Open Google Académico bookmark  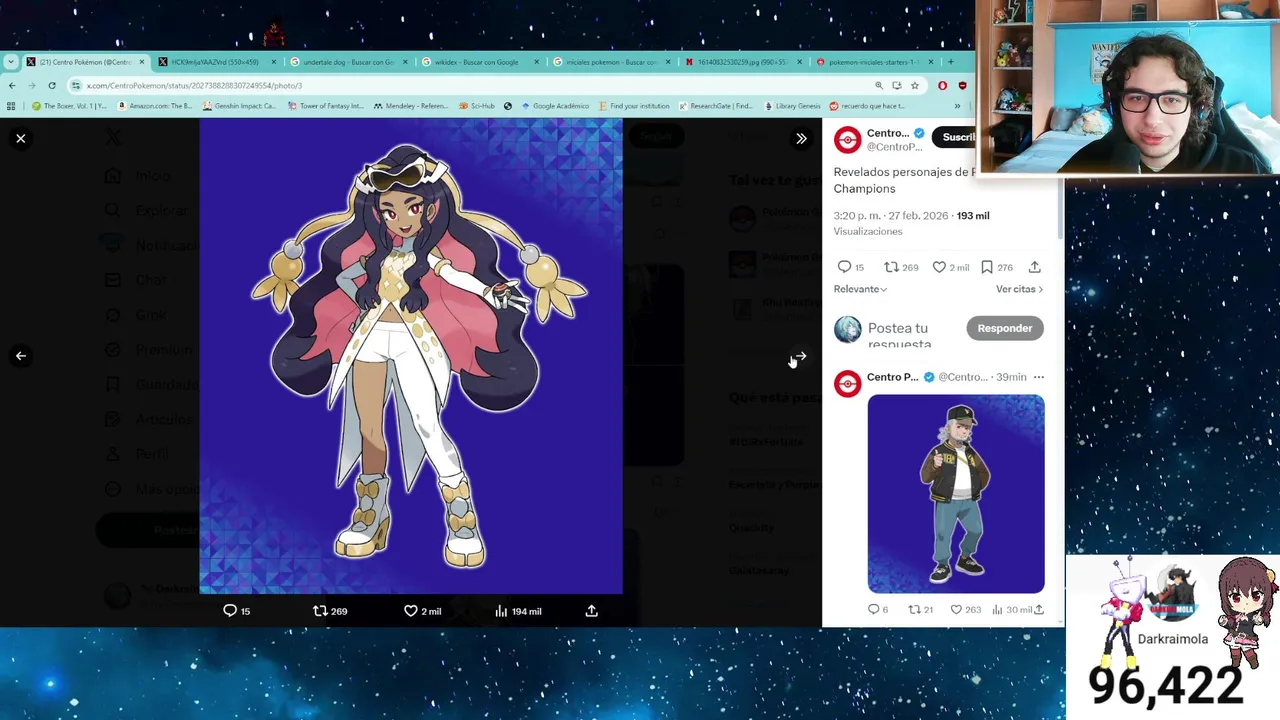(x=555, y=106)
